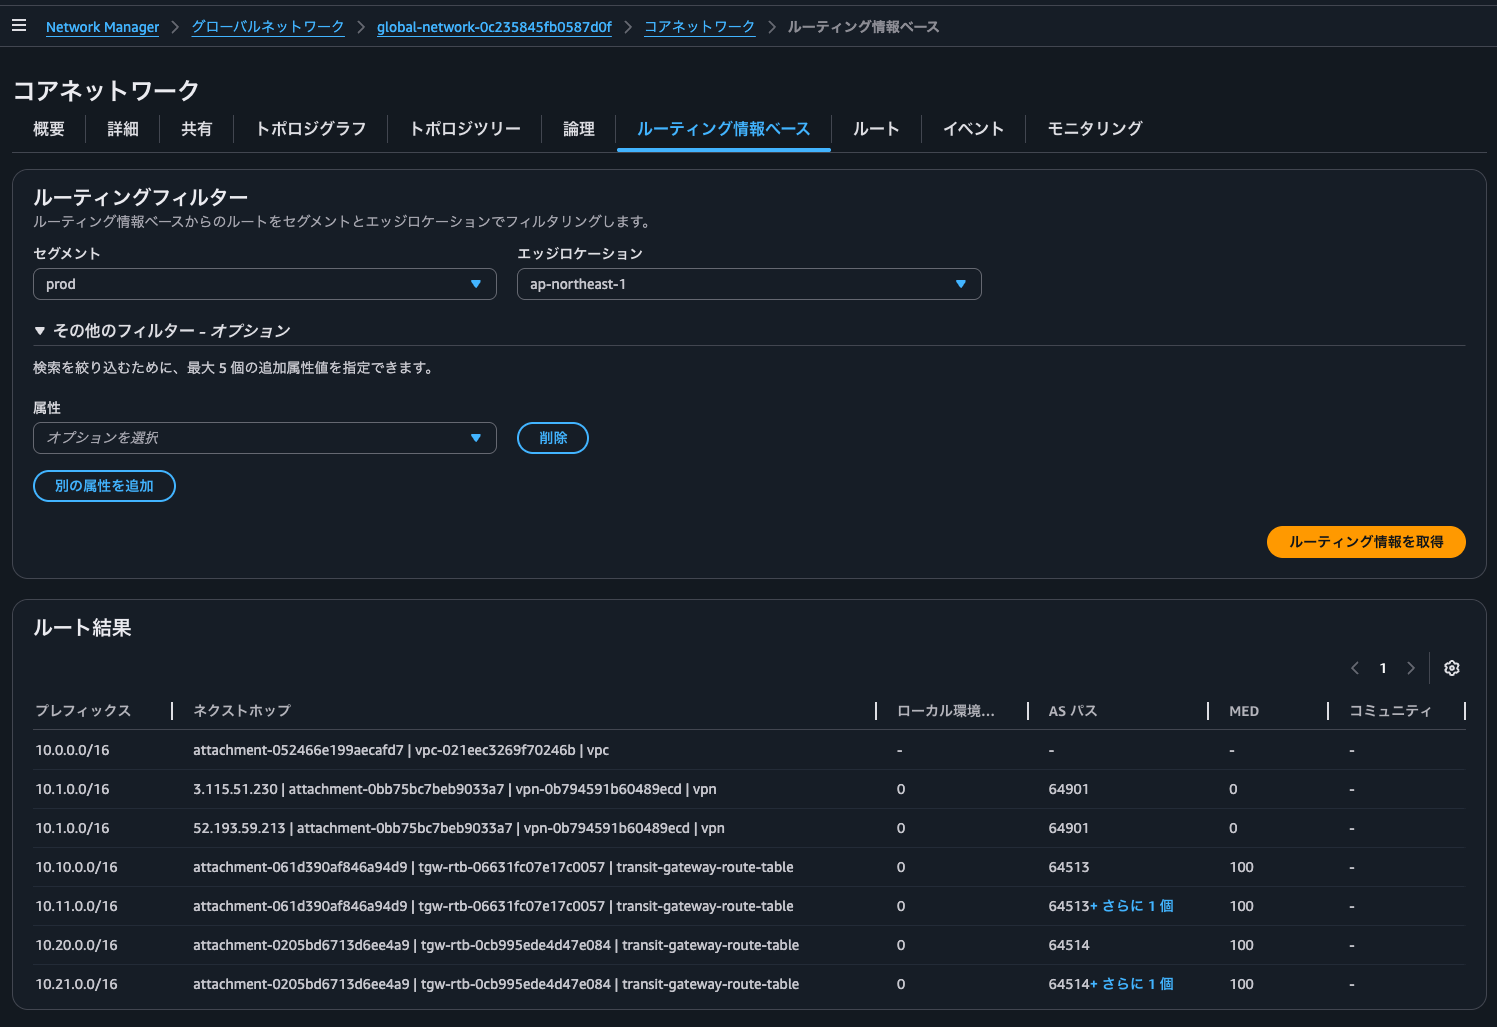Image resolution: width=1497 pixels, height=1027 pixels.
Task: Click ルーティングフィルター heading
Action: pyautogui.click(x=140, y=197)
